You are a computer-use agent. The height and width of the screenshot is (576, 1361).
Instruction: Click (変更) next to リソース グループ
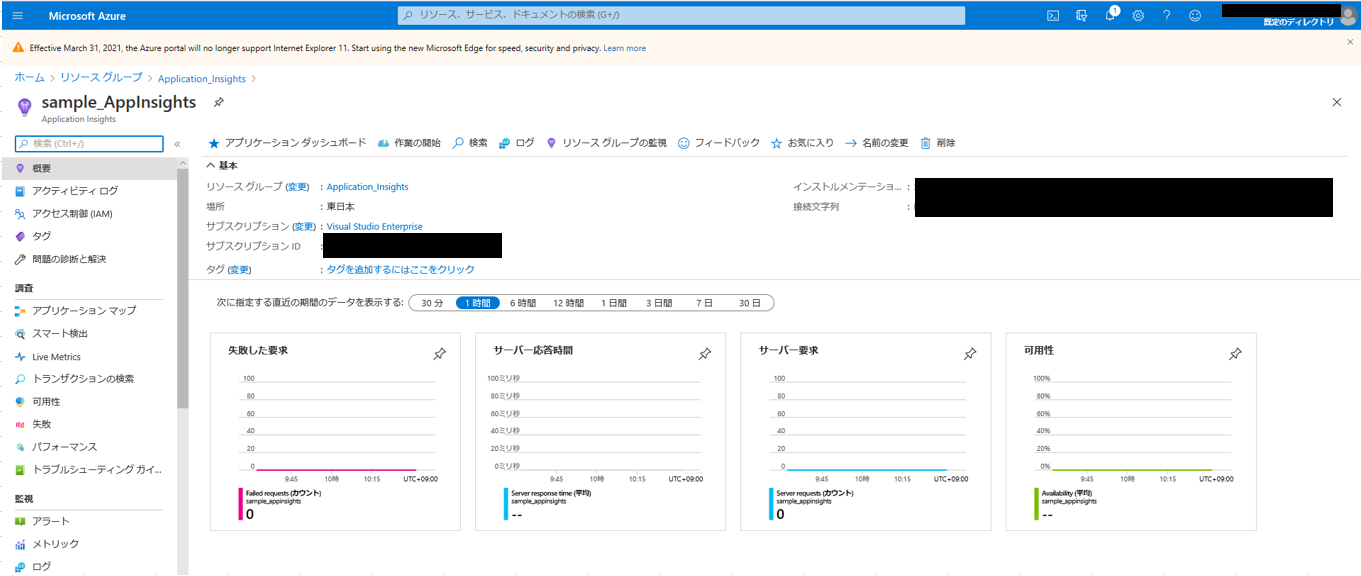click(297, 187)
